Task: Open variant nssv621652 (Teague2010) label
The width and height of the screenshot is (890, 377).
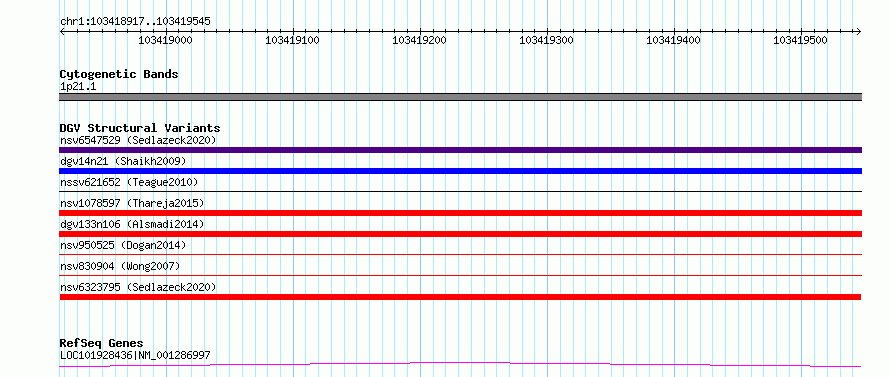Action: tap(129, 182)
